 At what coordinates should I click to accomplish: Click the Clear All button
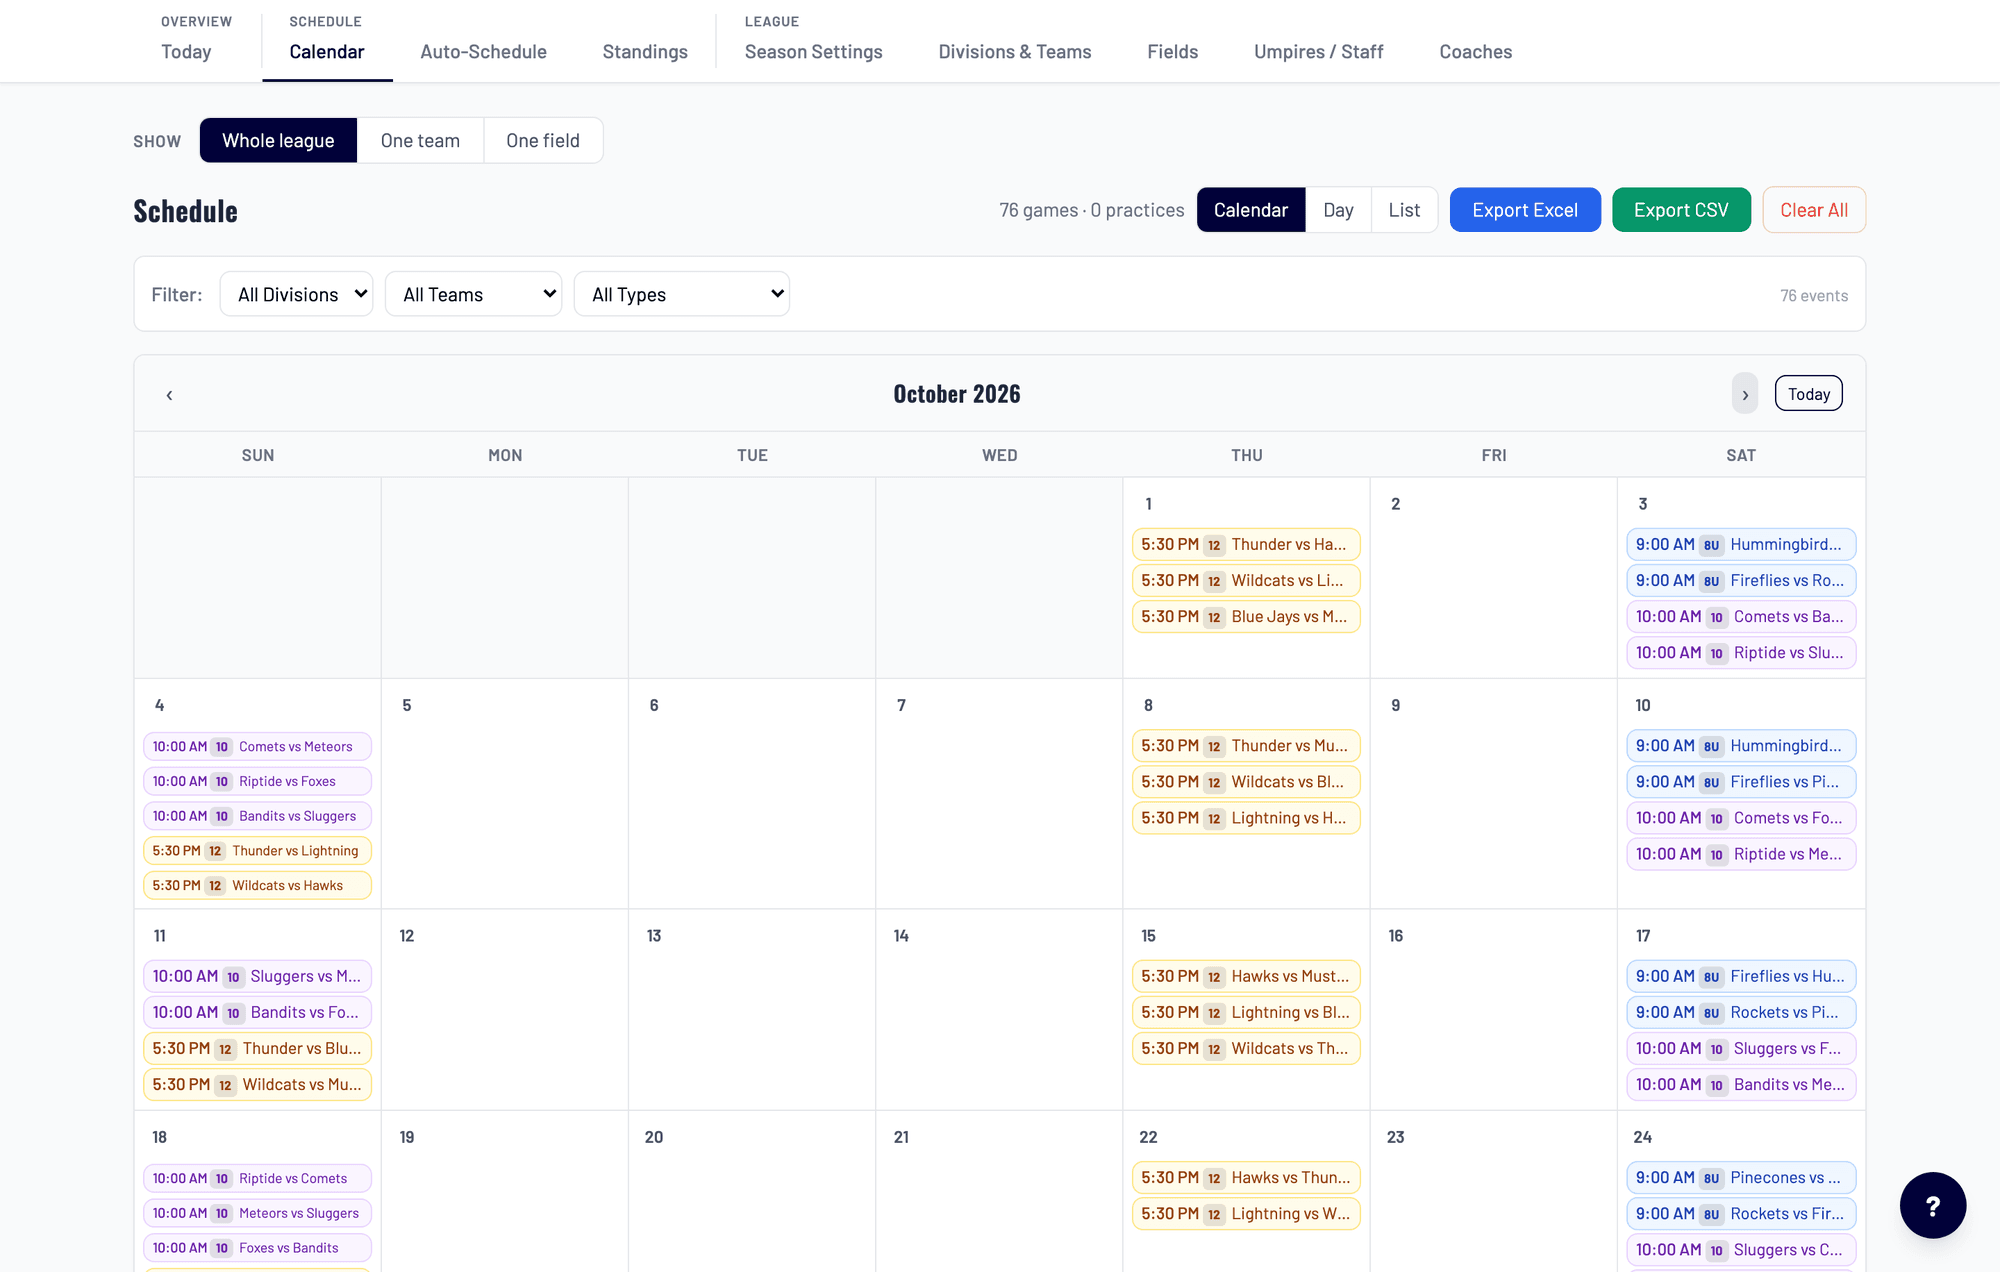pos(1814,210)
